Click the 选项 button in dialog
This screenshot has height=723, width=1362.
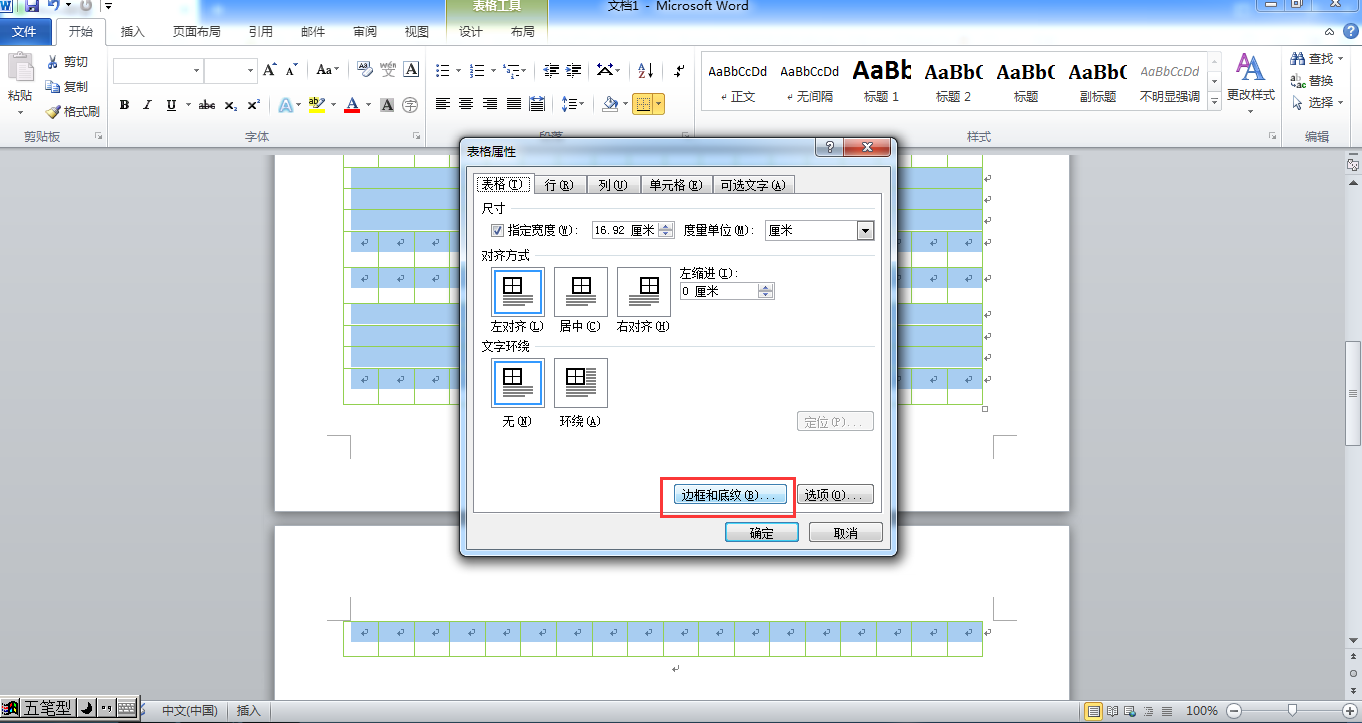[836, 495]
